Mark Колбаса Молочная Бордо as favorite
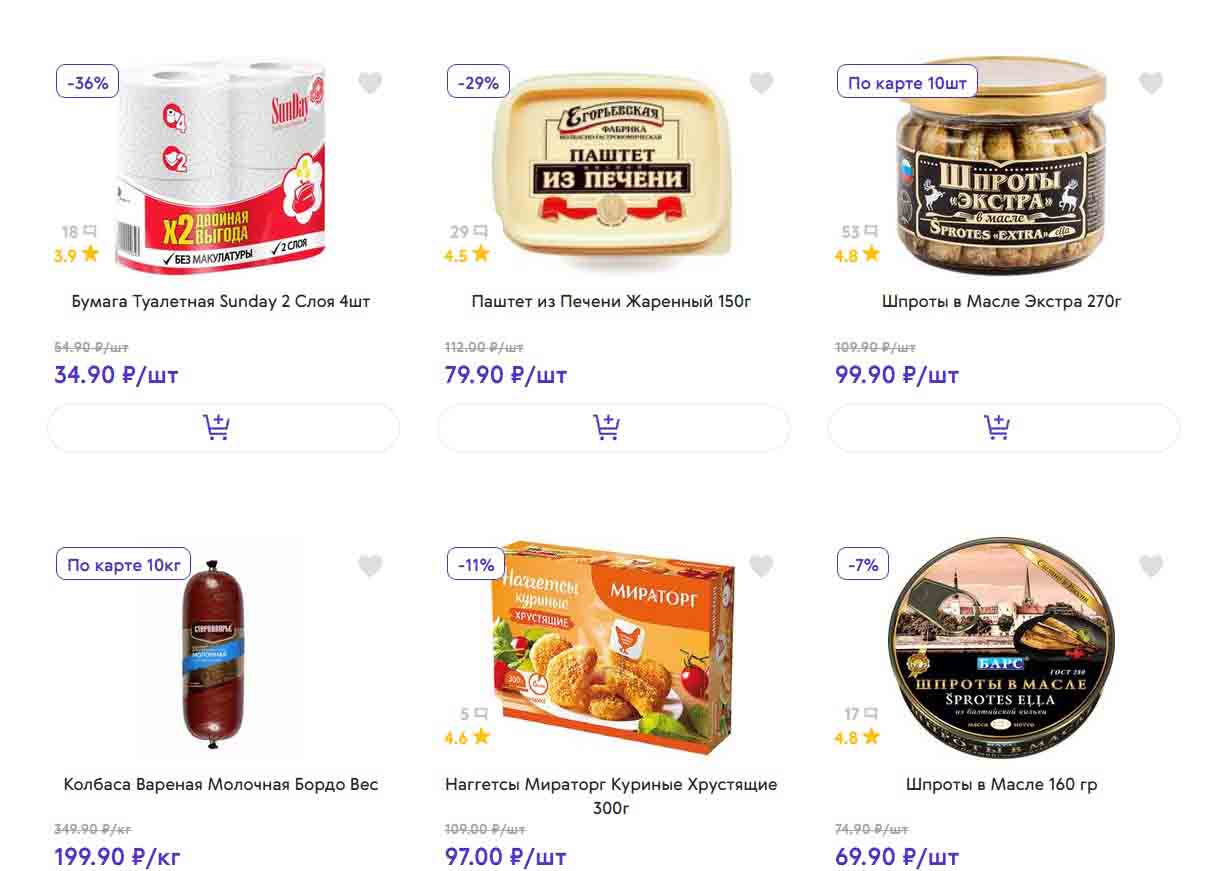The image size is (1218, 871). coord(370,566)
